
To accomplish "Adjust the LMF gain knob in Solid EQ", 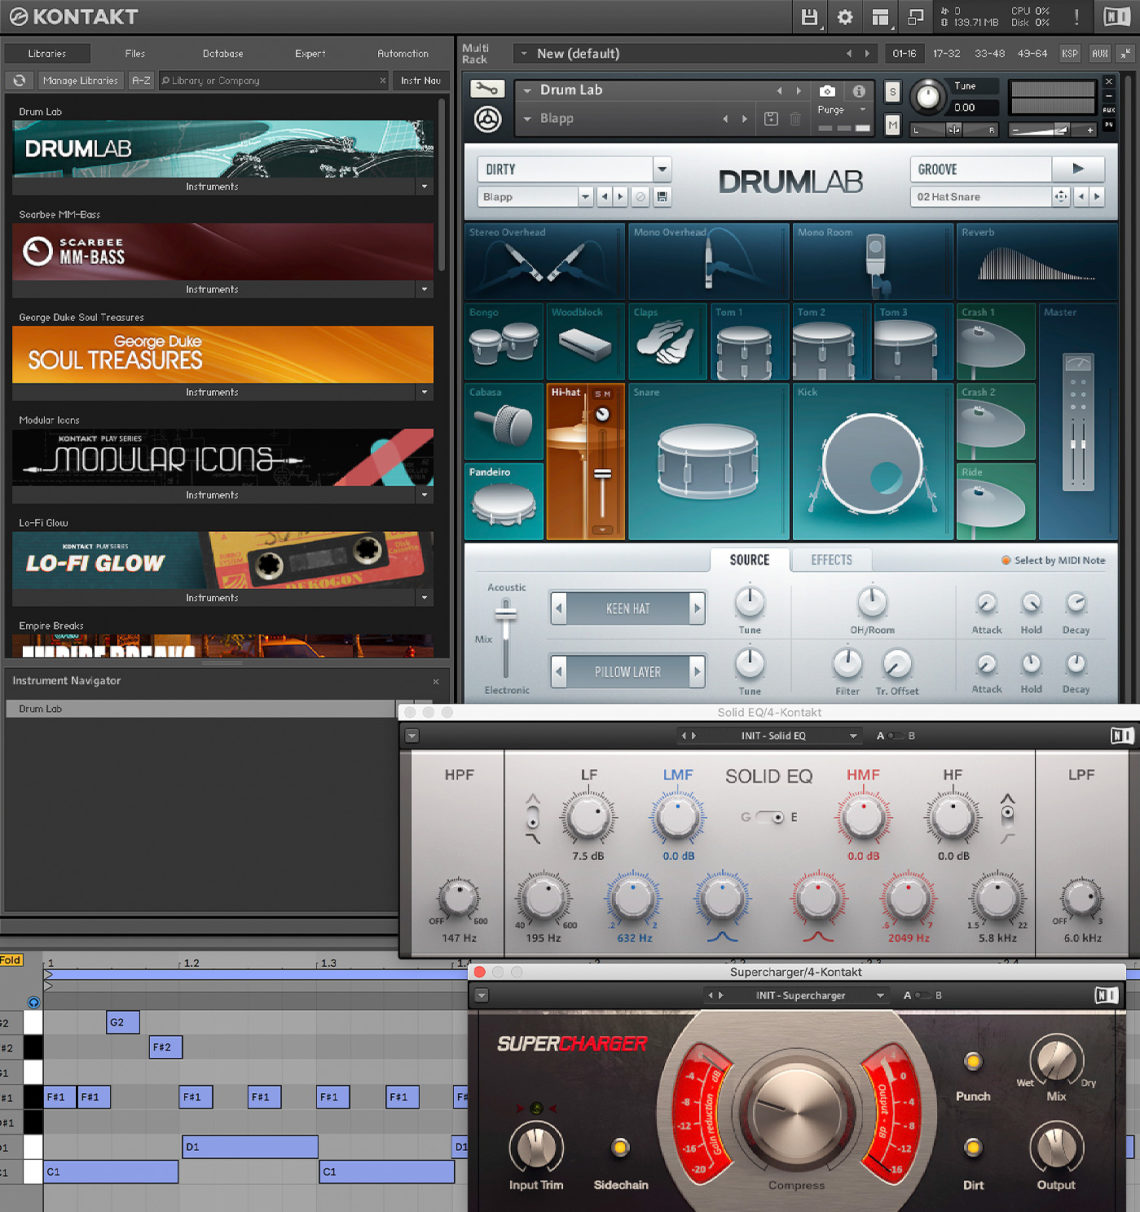I will pyautogui.click(x=676, y=817).
